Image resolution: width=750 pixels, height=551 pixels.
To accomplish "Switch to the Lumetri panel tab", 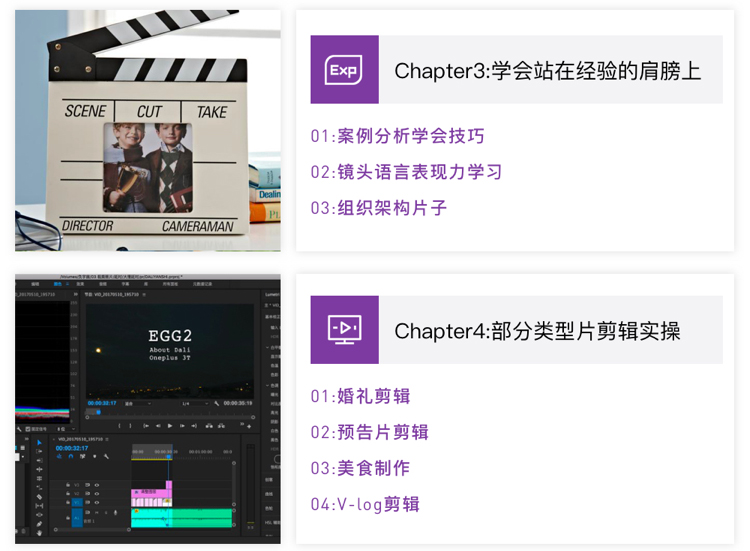I will click(272, 295).
